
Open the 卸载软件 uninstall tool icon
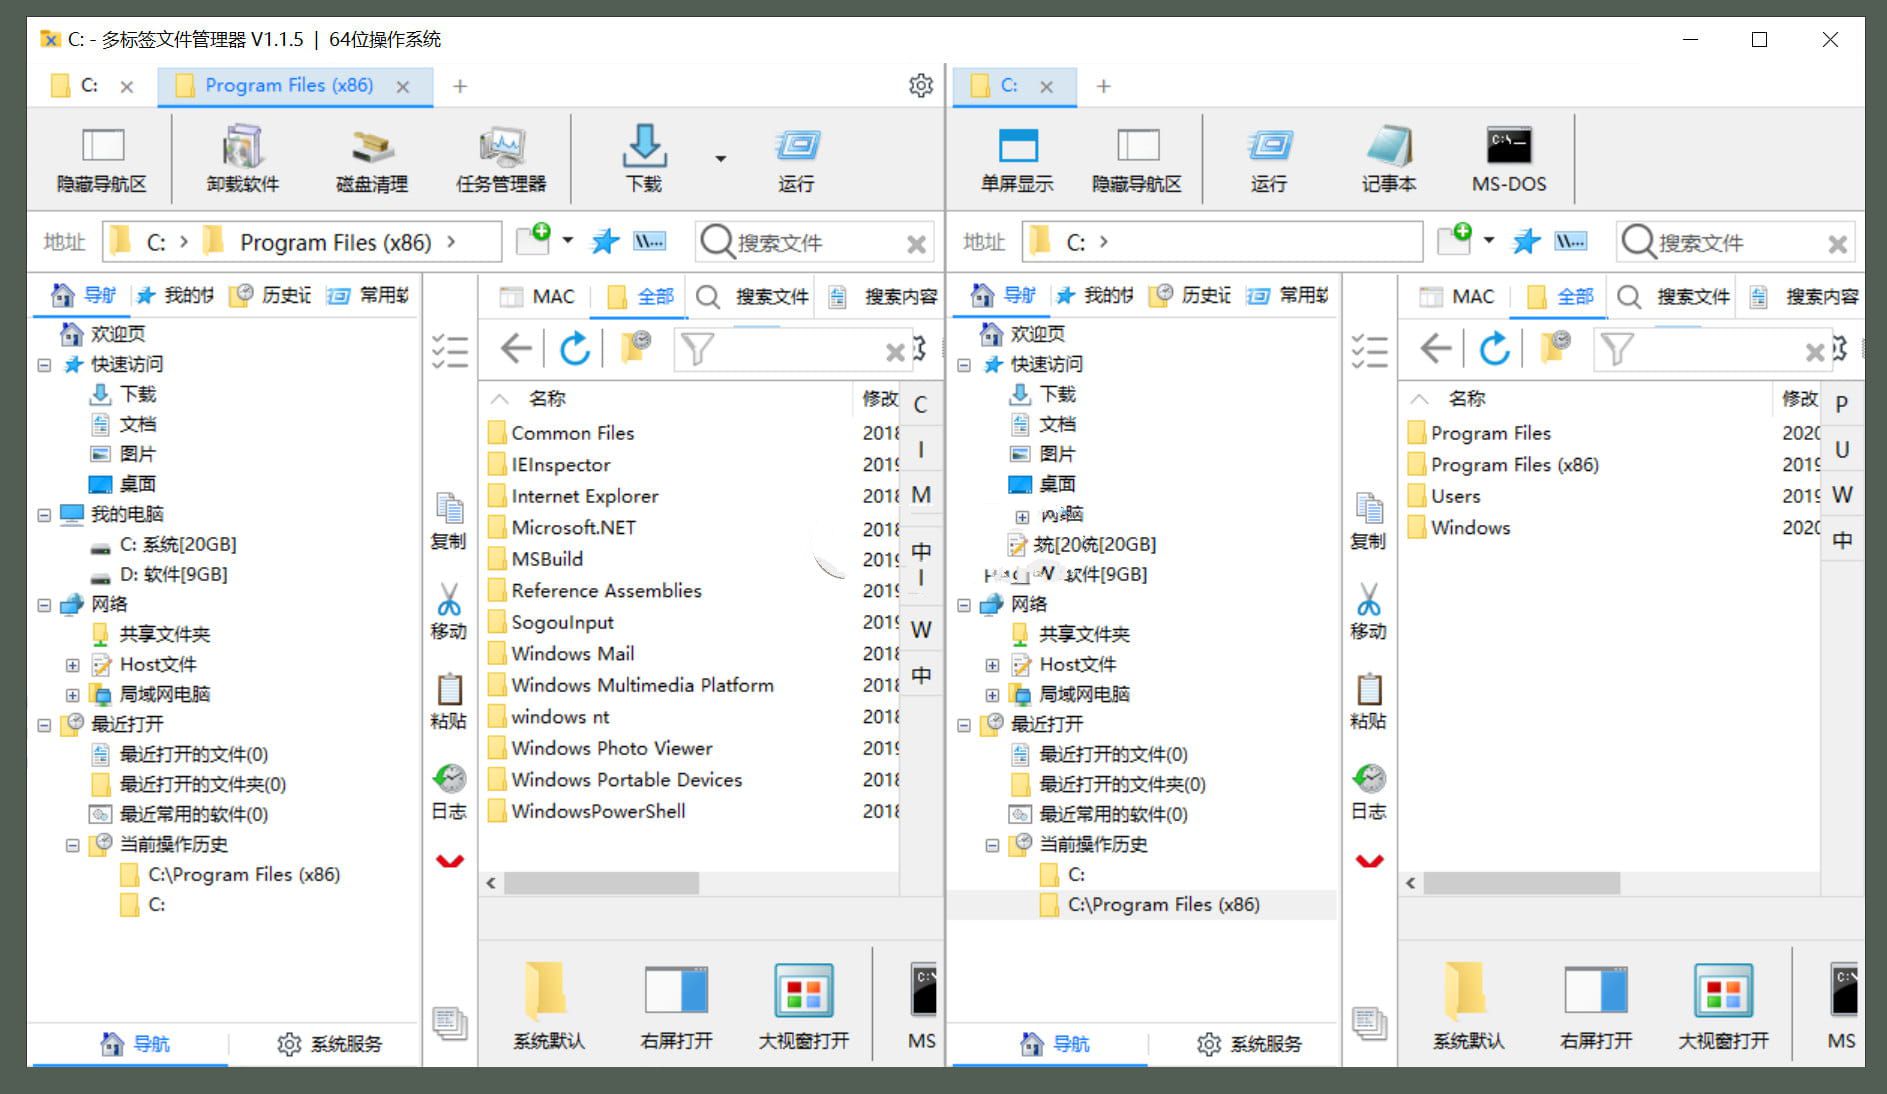[240, 158]
